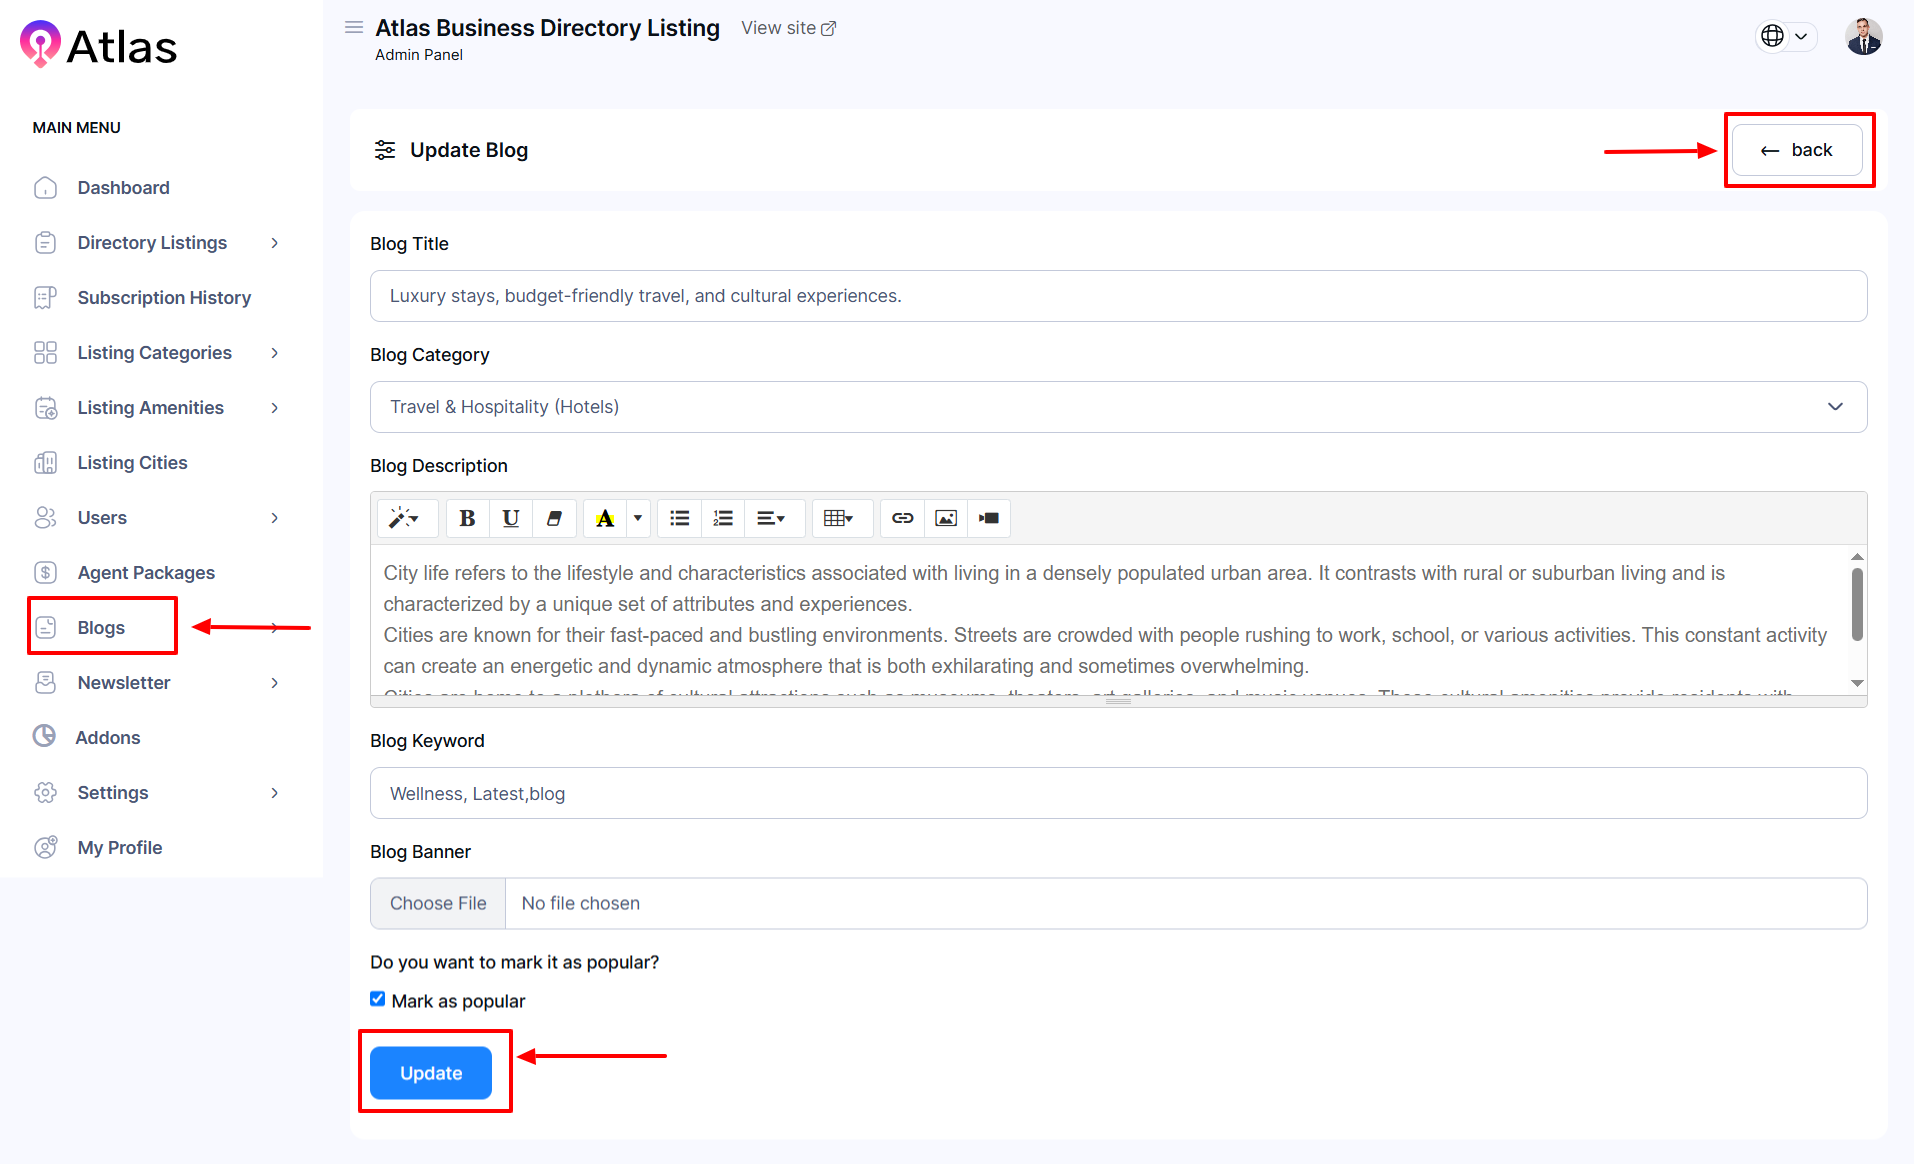Viewport: 1914px width, 1165px height.
Task: Create an unordered bullet list
Action: coord(680,518)
